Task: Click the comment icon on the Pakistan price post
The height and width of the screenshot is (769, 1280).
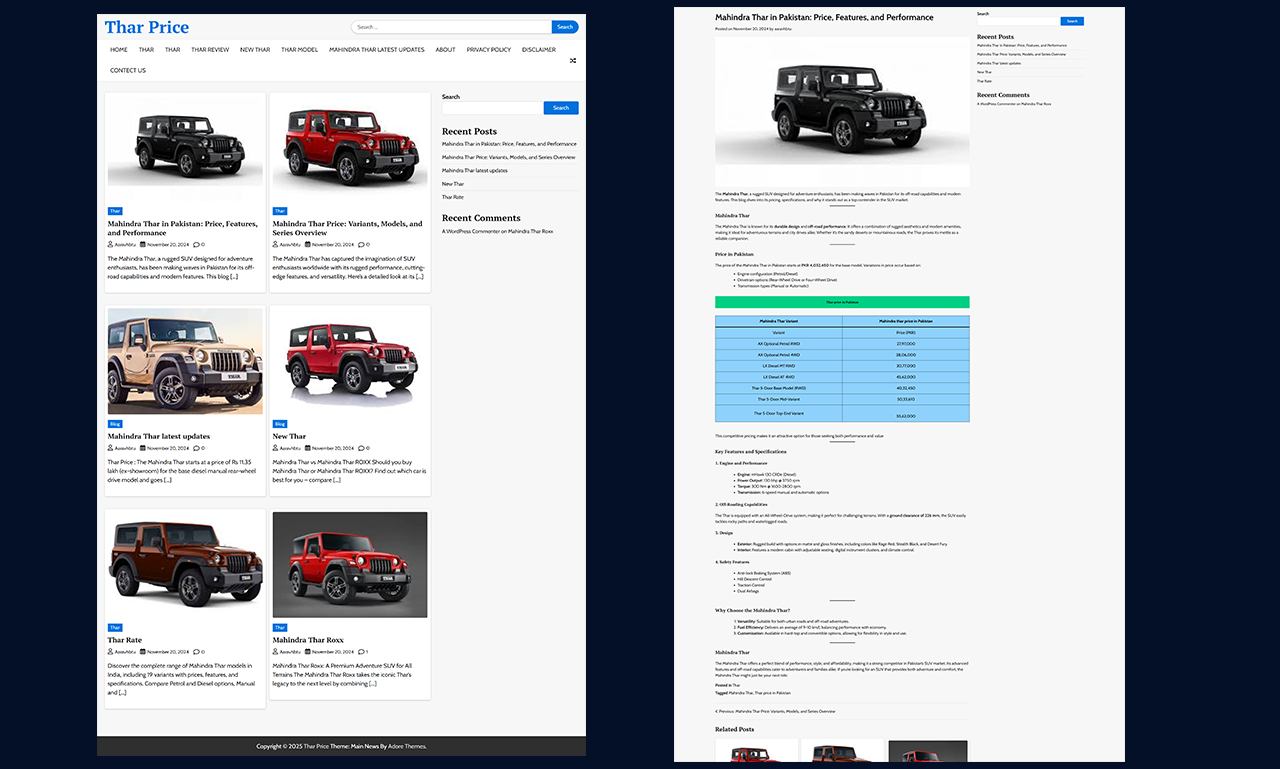Action: (x=195, y=244)
